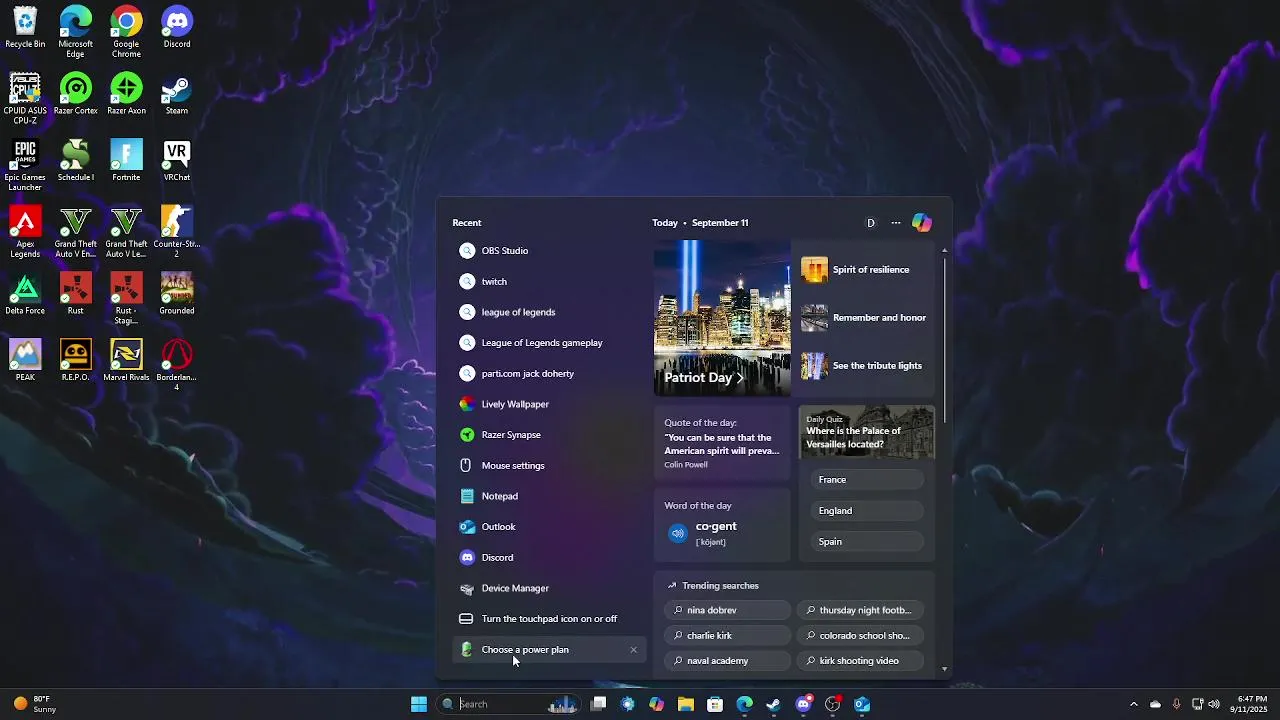Select the CPUID ASUS CPU-Z icon
The height and width of the screenshot is (720, 1280).
click(x=25, y=99)
